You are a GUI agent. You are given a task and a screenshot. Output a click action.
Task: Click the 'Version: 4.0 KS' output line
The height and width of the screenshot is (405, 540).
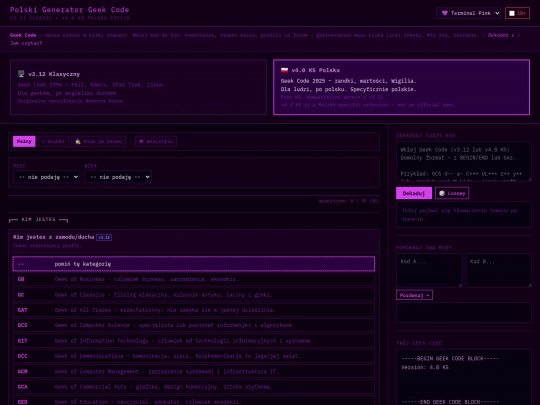425,367
